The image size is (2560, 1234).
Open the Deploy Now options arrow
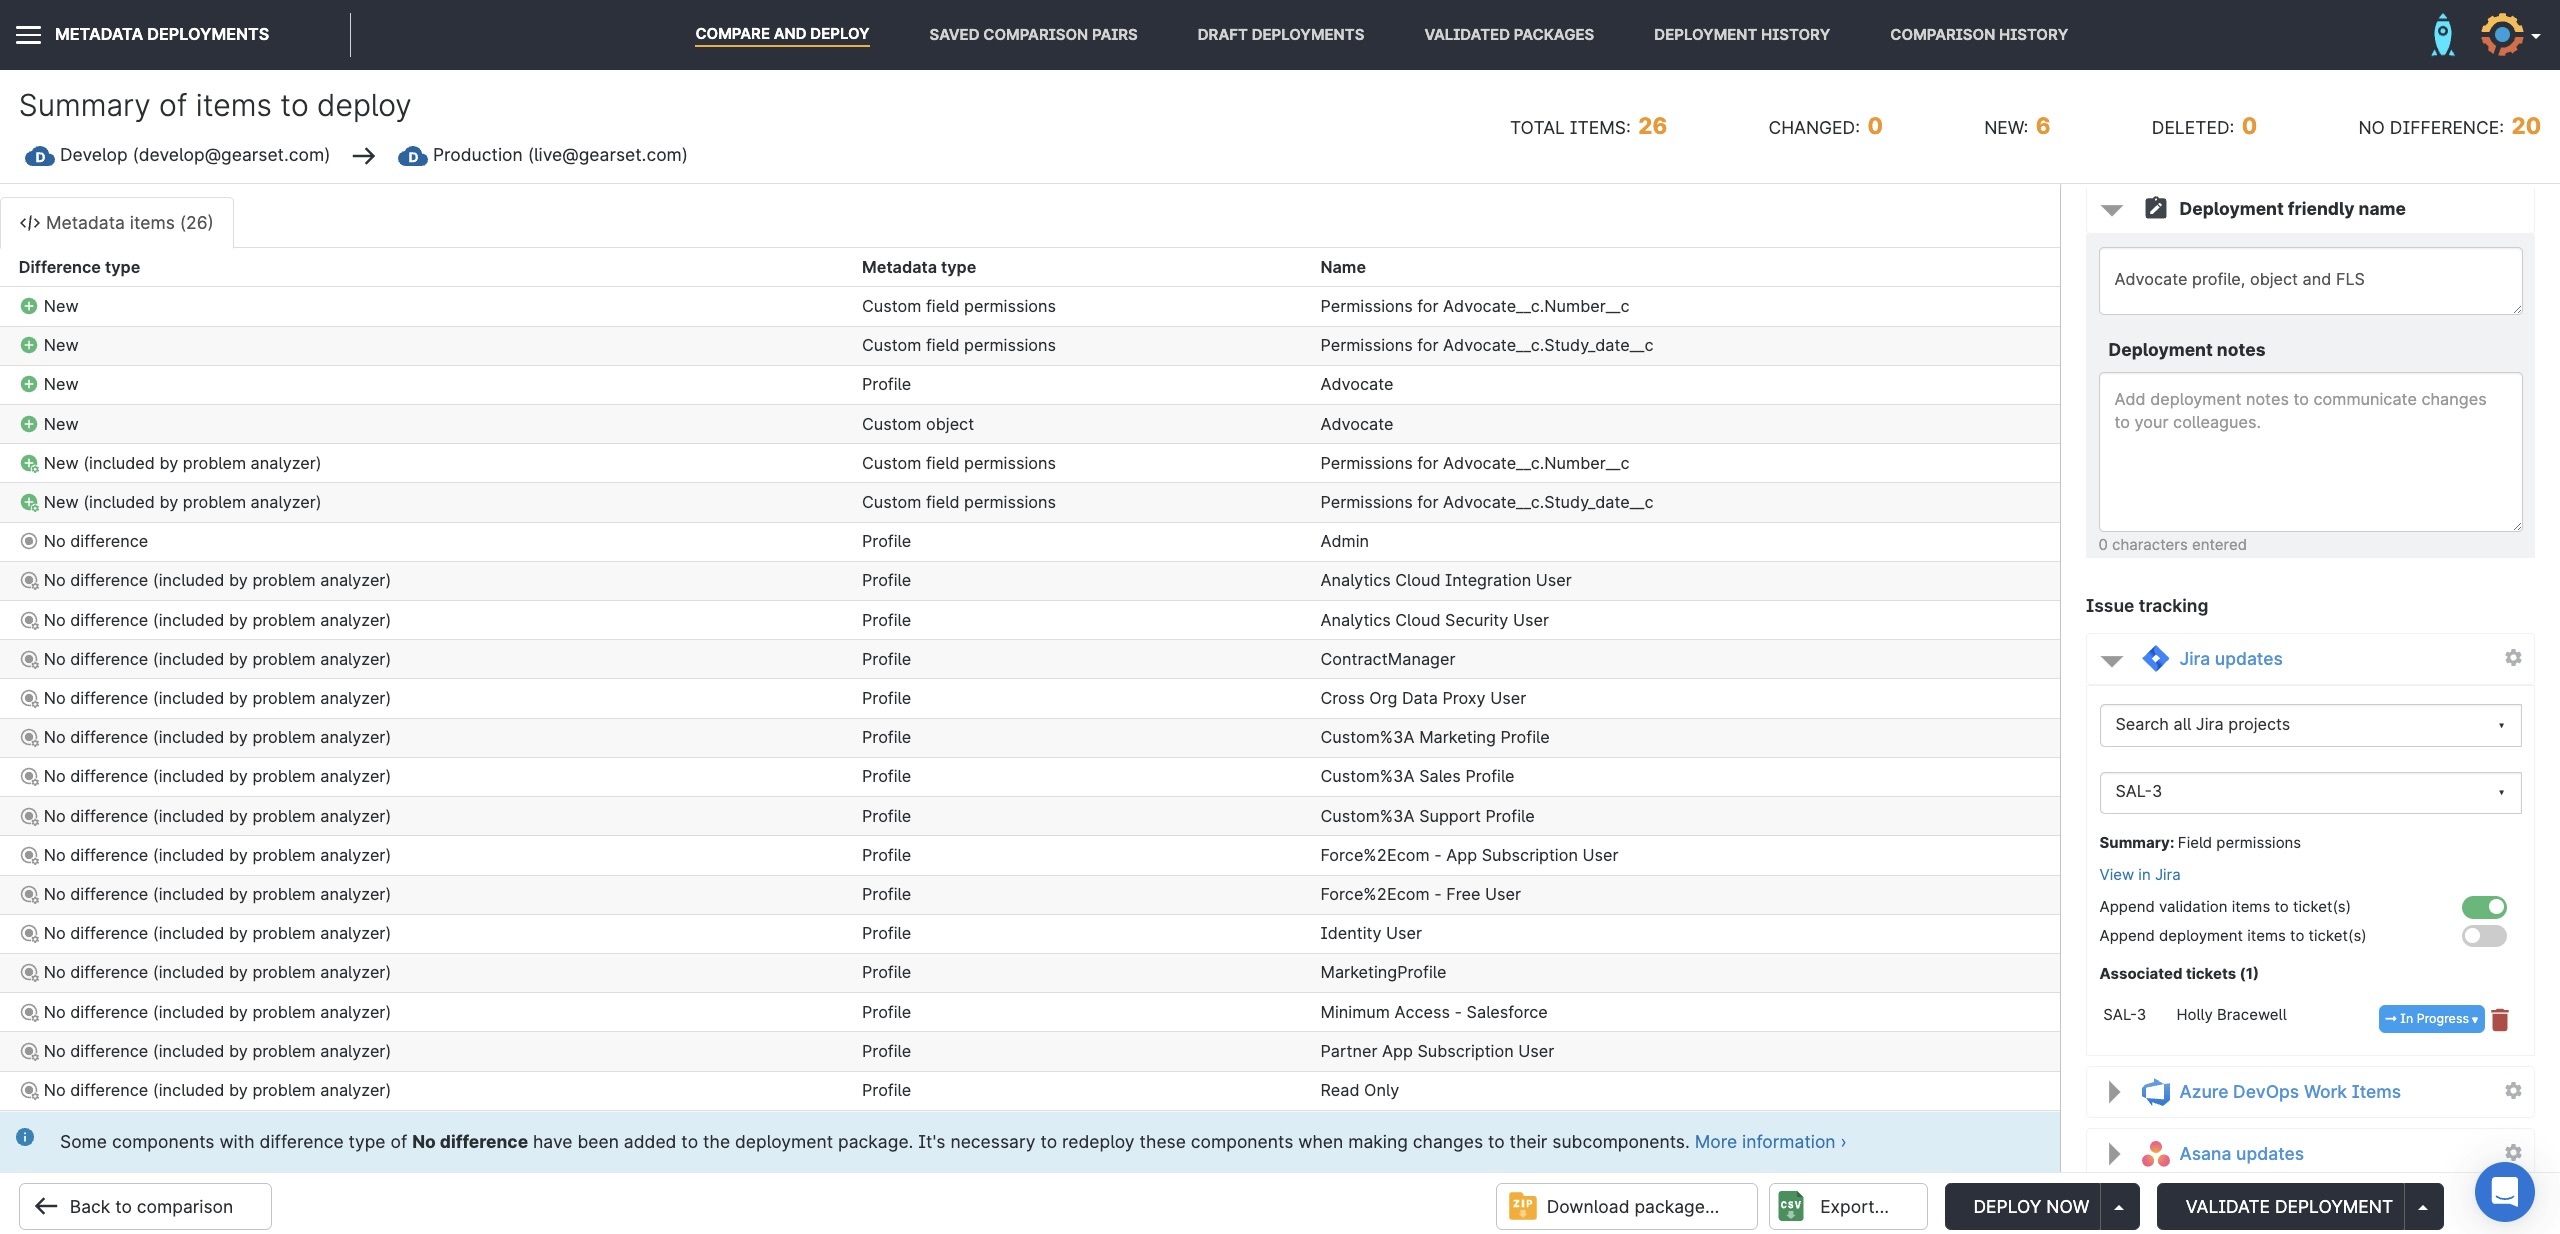coord(2119,1207)
